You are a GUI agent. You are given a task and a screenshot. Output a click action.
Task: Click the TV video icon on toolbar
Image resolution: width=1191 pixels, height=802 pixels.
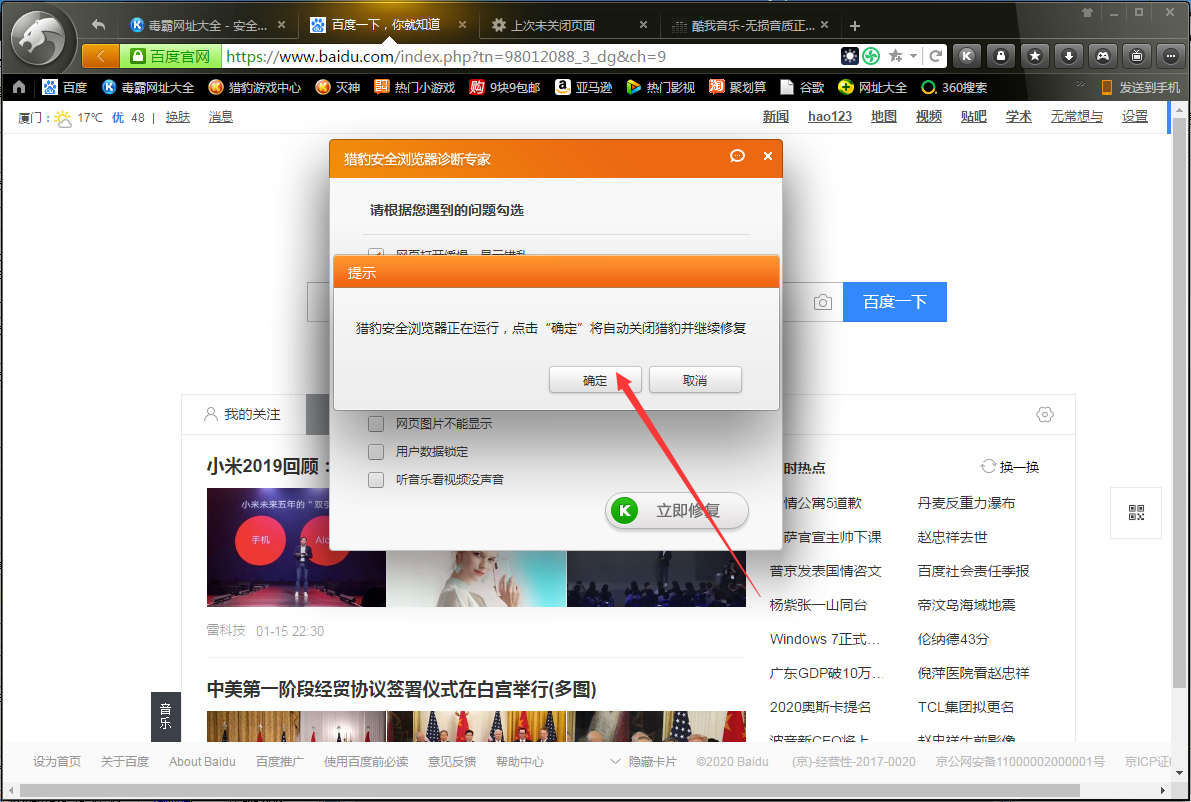tap(1137, 56)
